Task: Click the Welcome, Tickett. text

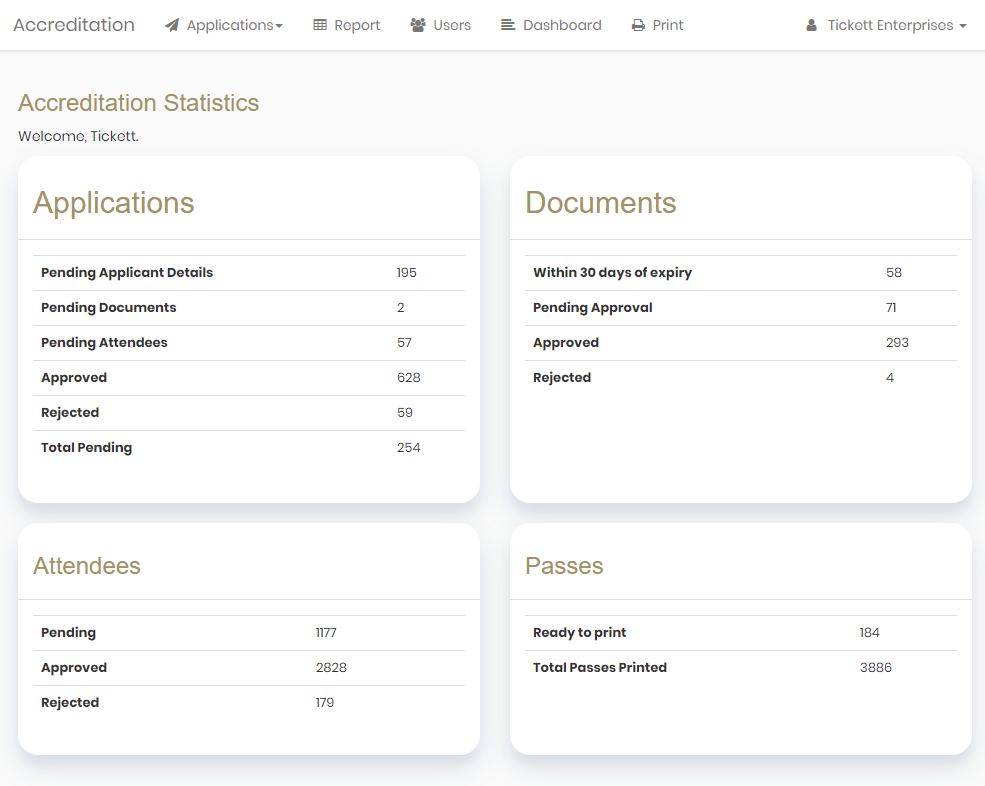Action: pyautogui.click(x=79, y=136)
